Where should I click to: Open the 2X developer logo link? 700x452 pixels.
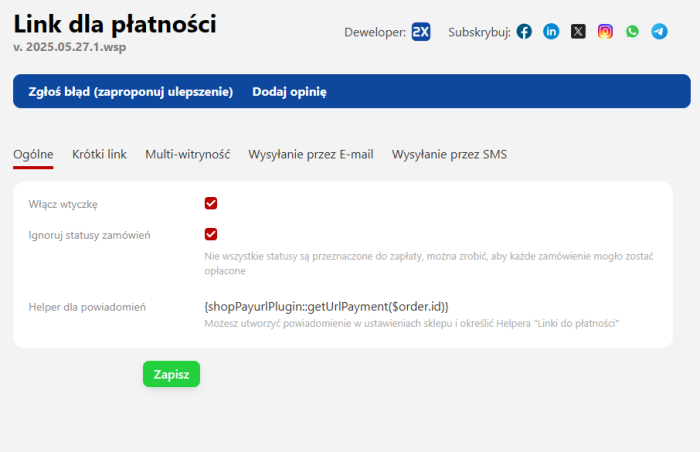tap(421, 32)
